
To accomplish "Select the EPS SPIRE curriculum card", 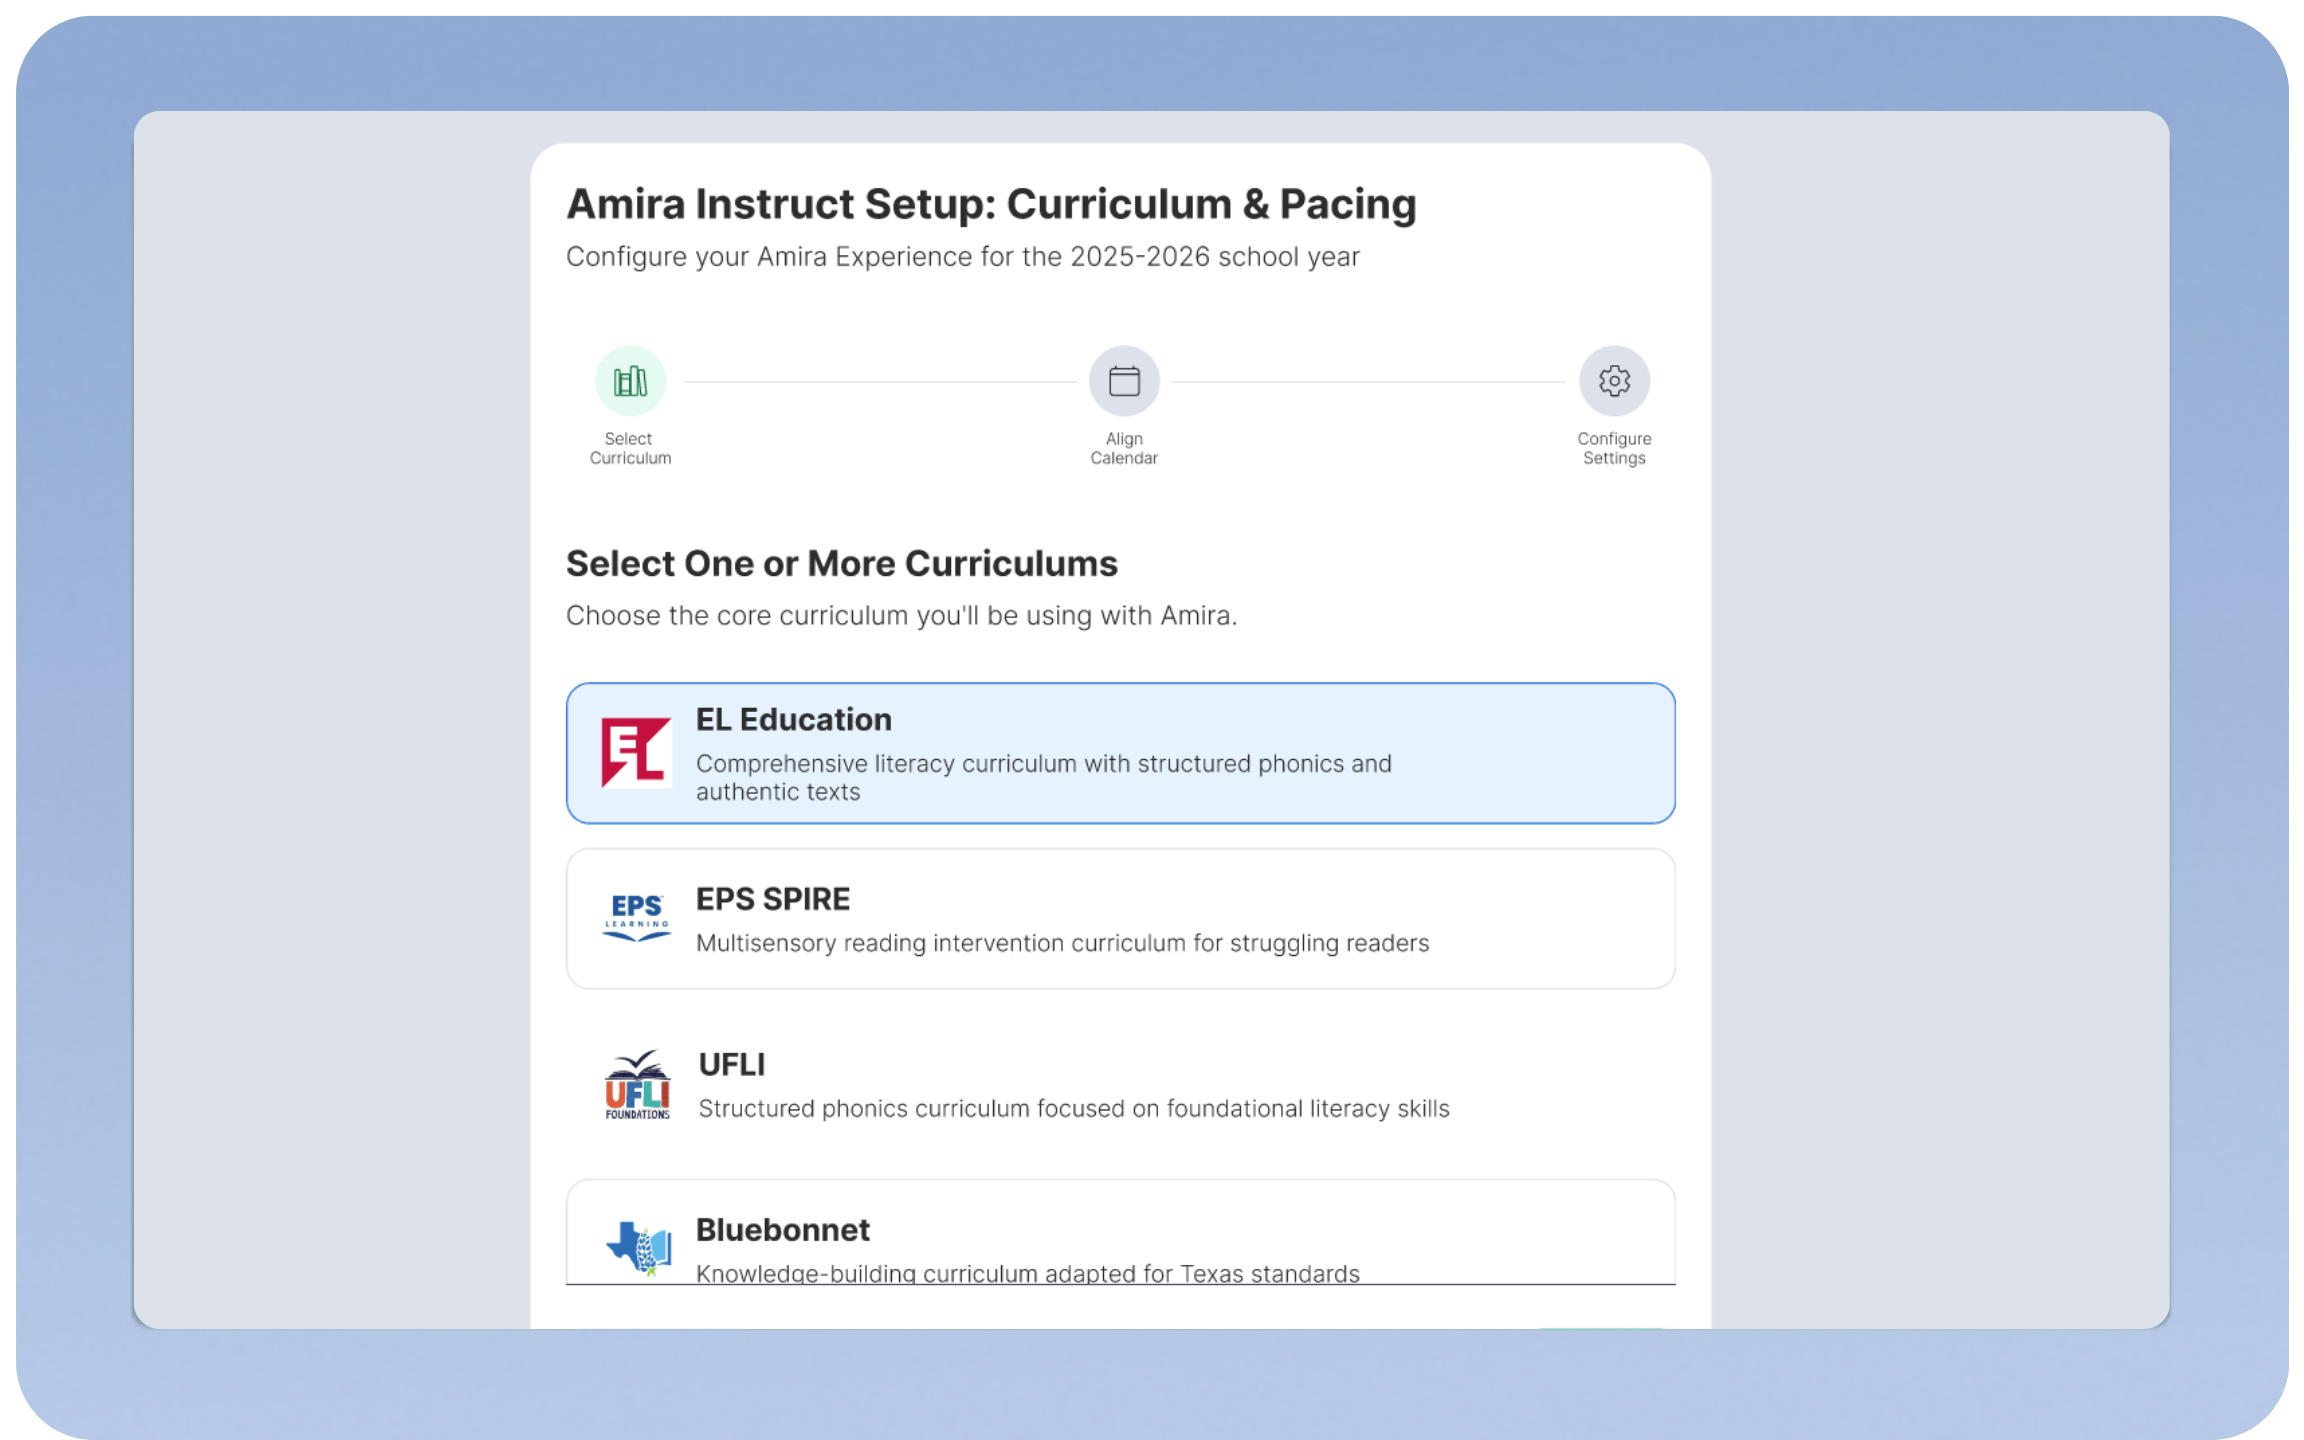I will 1120,918.
